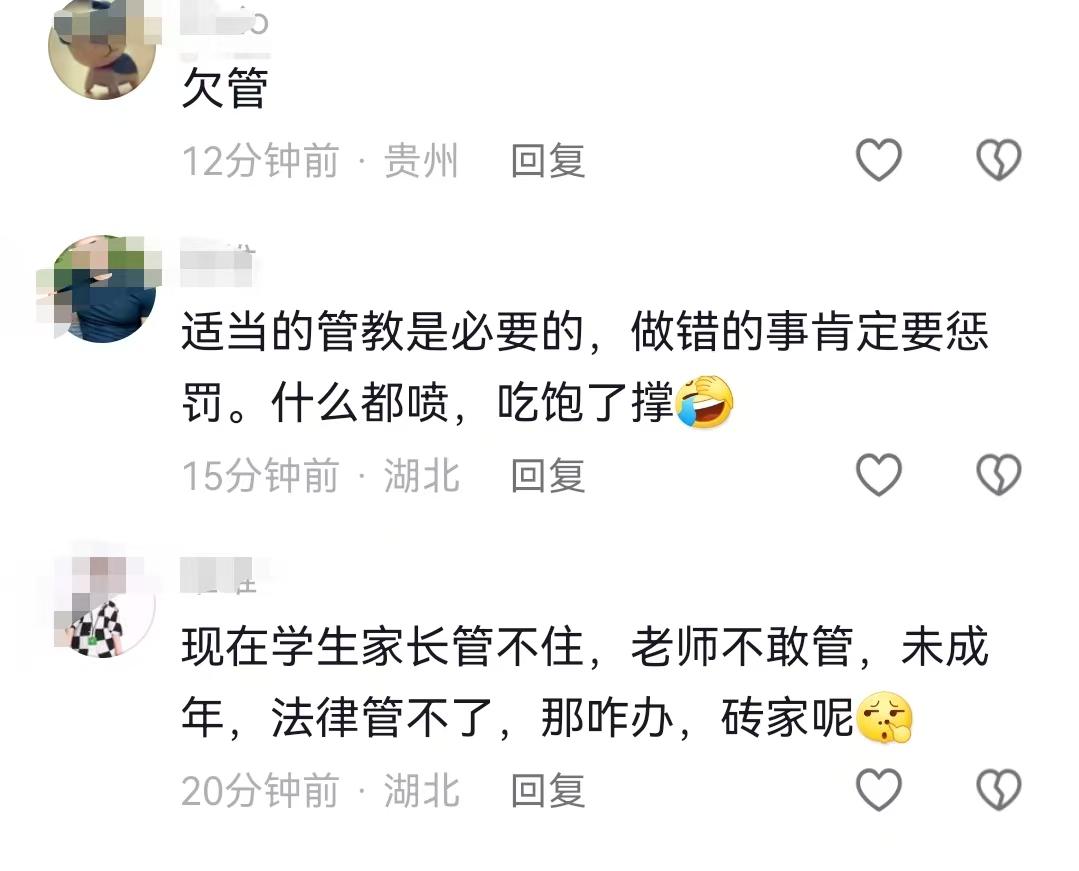Viewport: 1079px width, 871px height.
Task: Open avatar of the '适当的管教' commenter
Action: 102,289
